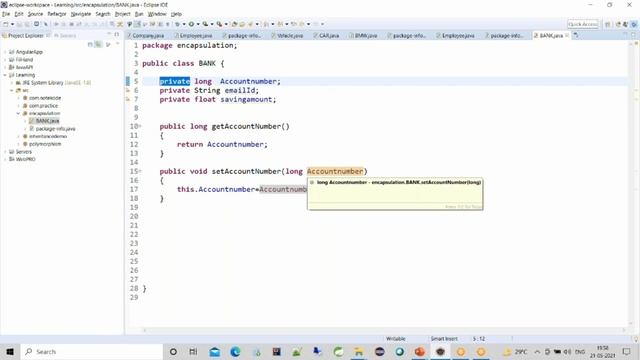Open the Refactor menu

57,14
